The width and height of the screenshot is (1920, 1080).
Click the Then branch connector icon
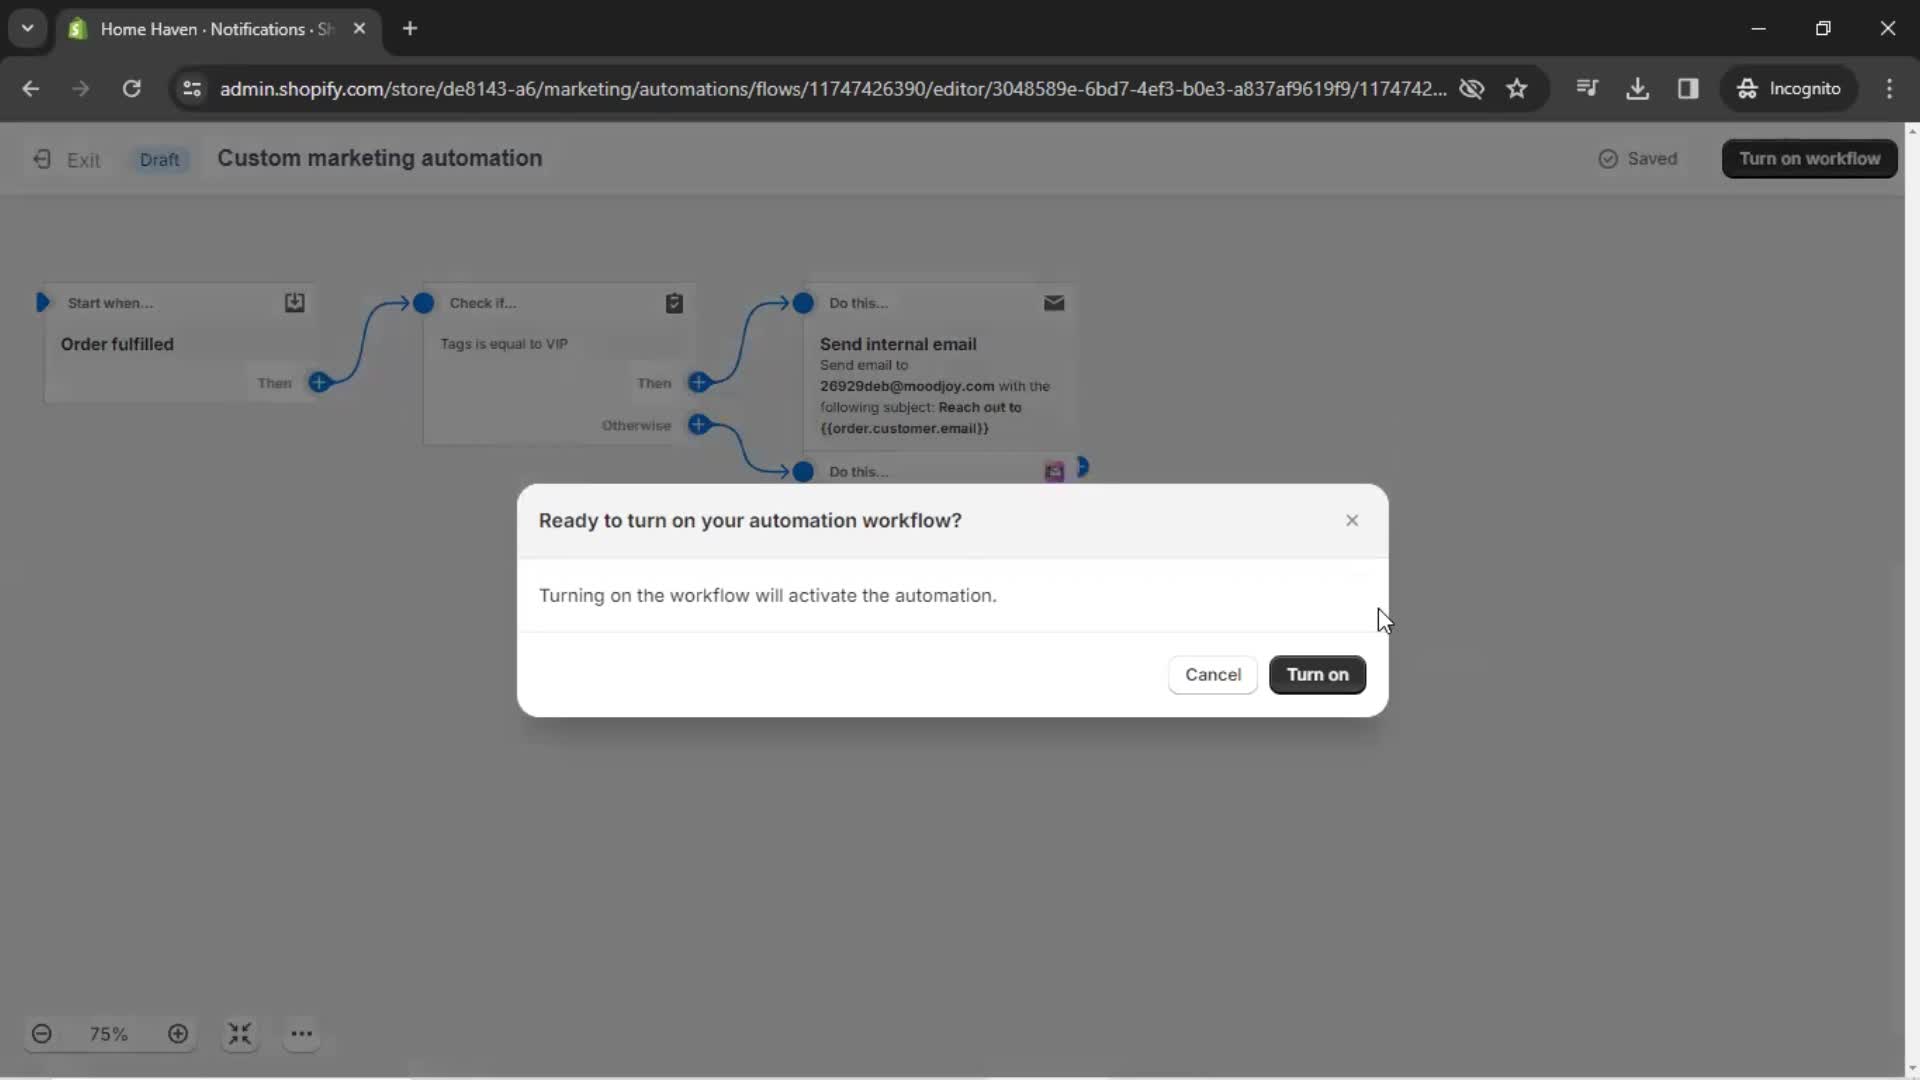[319, 381]
